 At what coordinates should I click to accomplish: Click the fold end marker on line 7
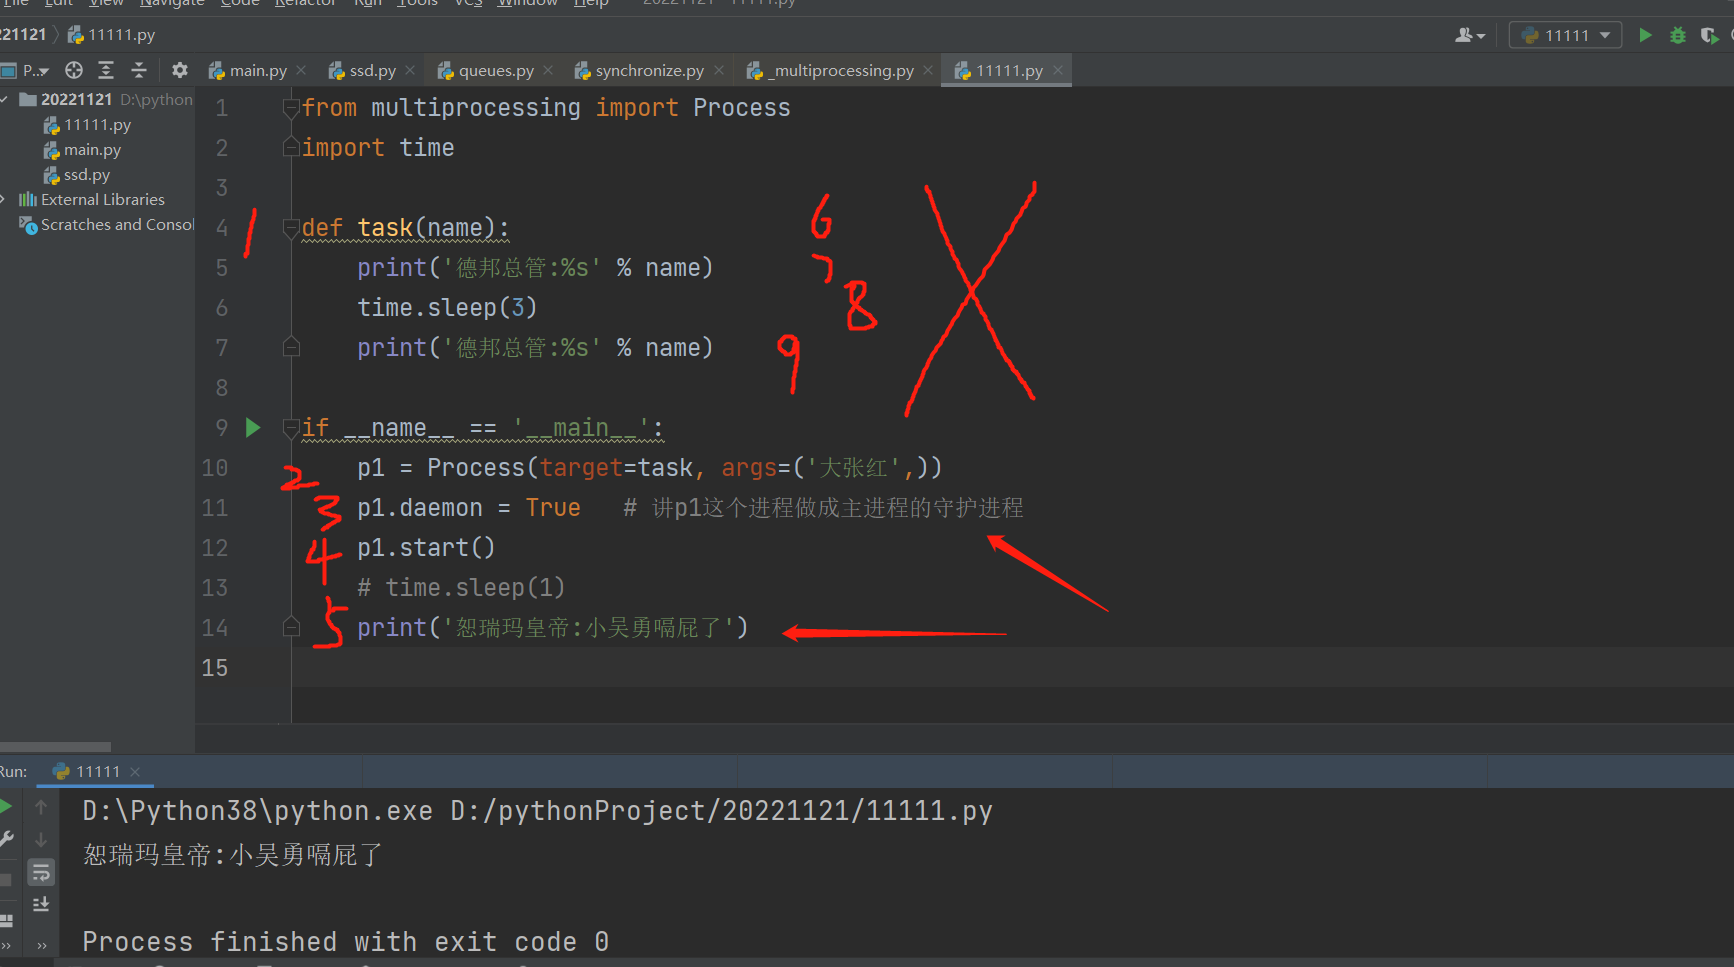click(x=291, y=348)
